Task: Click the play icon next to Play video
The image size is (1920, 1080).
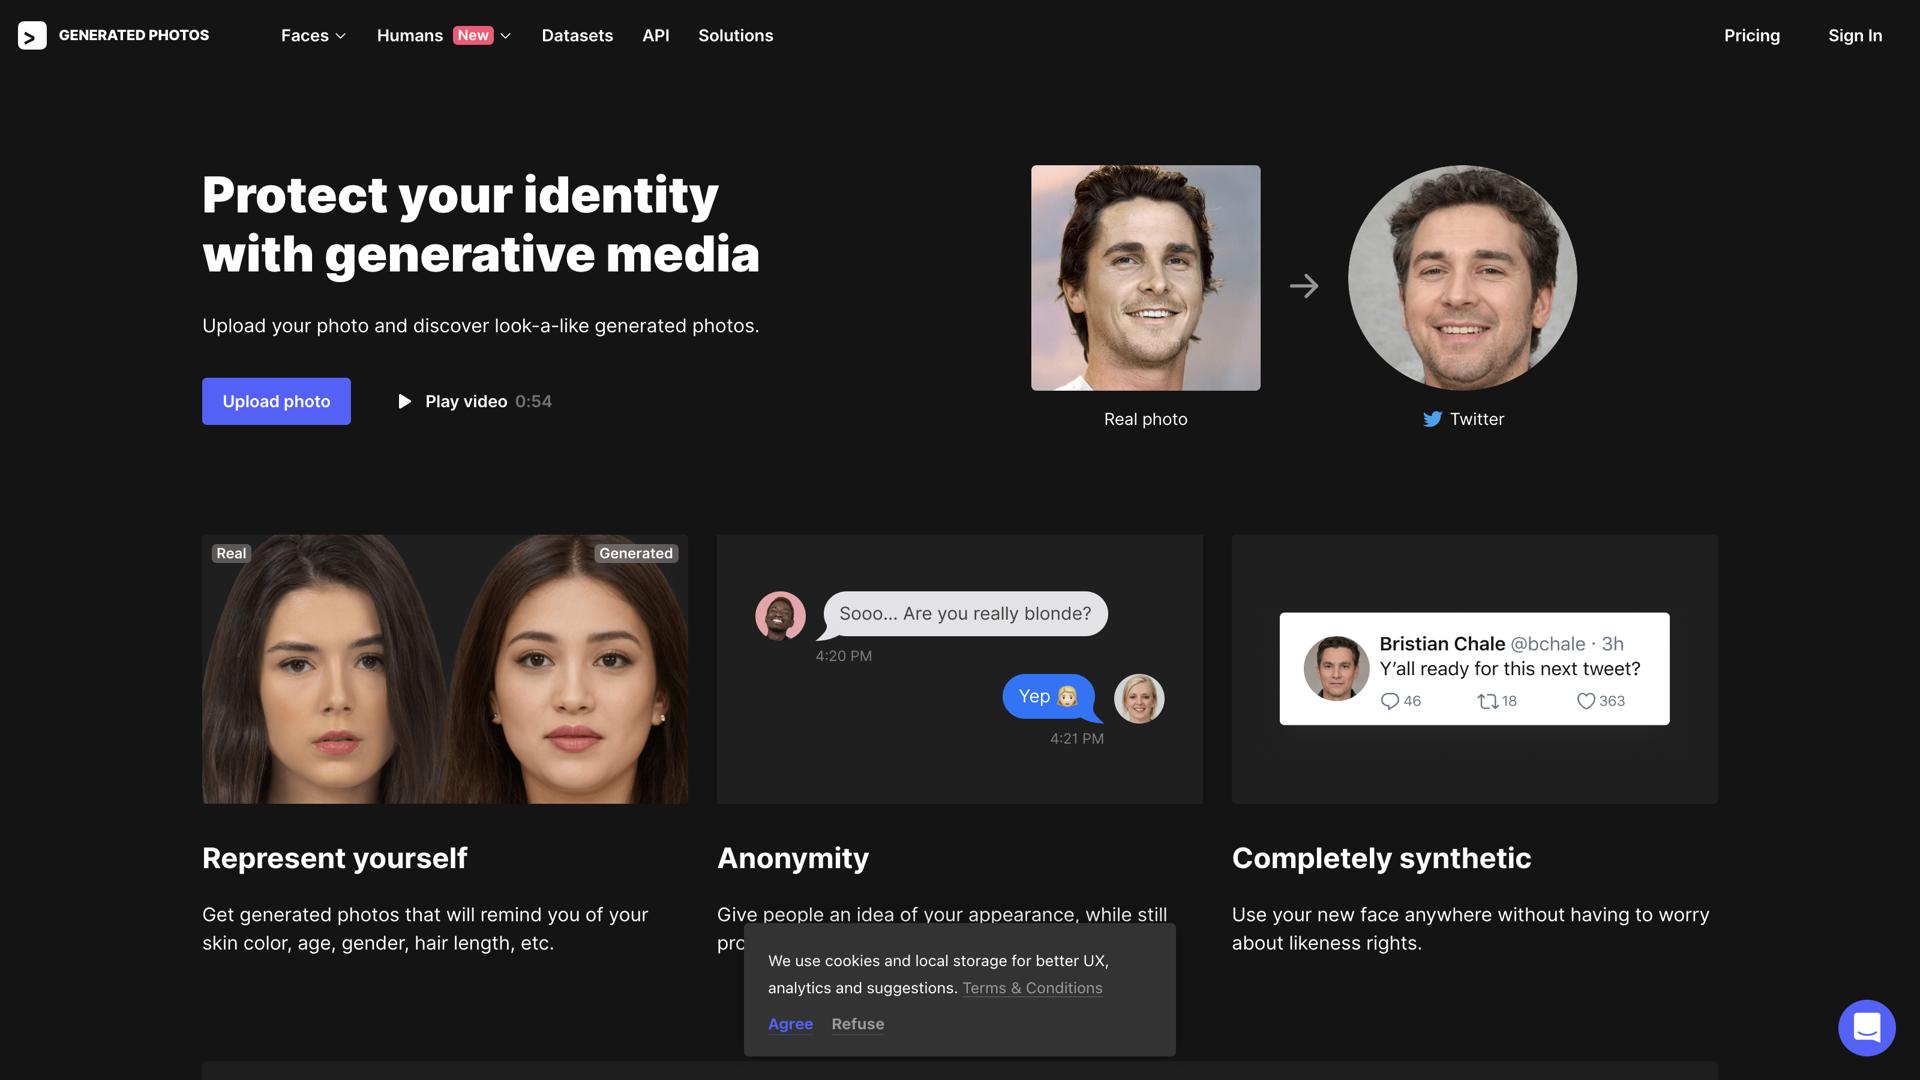Action: pyautogui.click(x=404, y=401)
